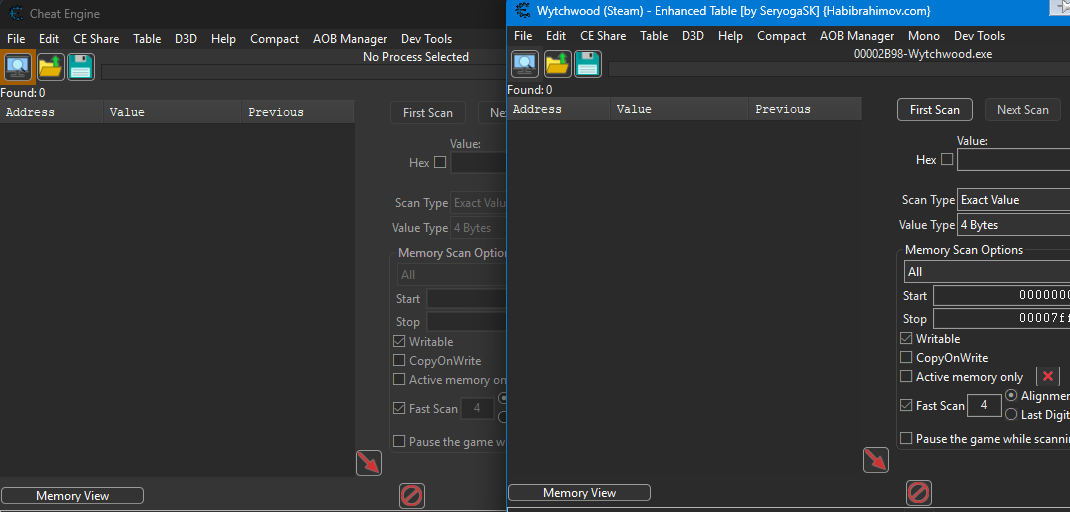The image size is (1070, 512).
Task: Click Stop address field in Wytchwood window
Action: tap(1001, 319)
